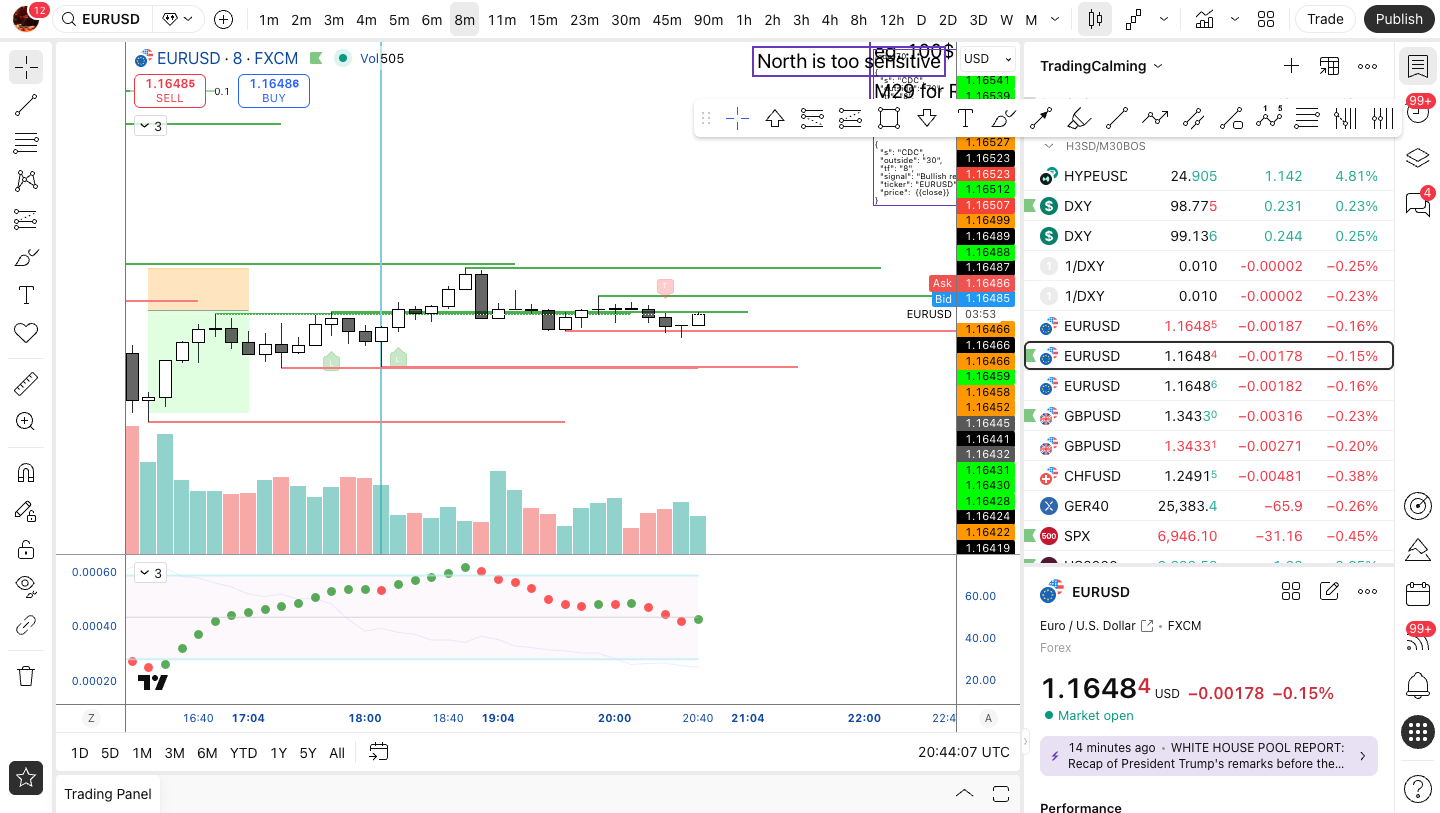The height and width of the screenshot is (813, 1440).
Task: Expand the Trading Panel with the chevron
Action: point(964,794)
